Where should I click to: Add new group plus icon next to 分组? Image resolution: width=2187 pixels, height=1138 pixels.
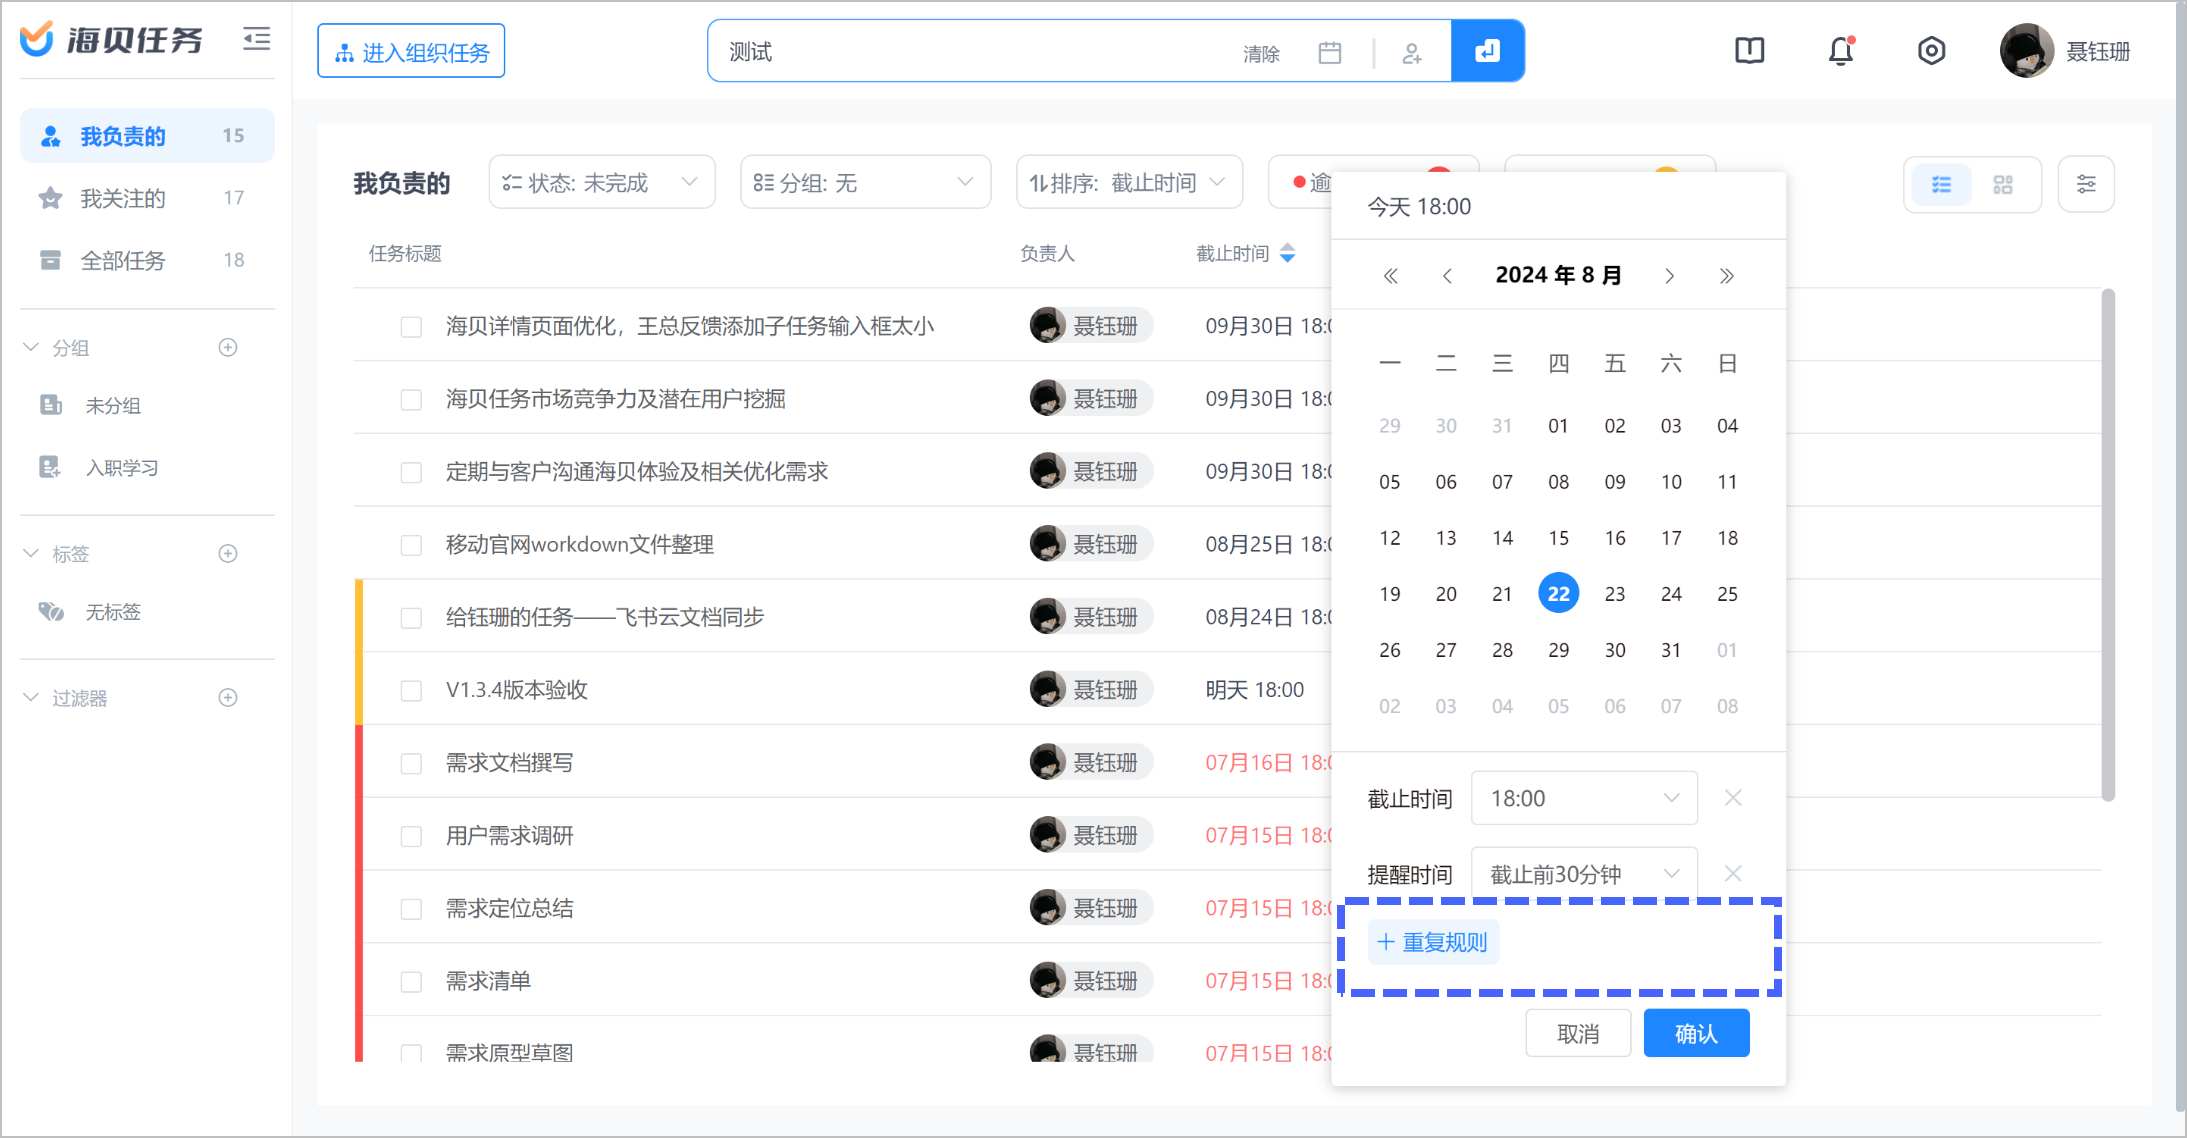(x=228, y=347)
